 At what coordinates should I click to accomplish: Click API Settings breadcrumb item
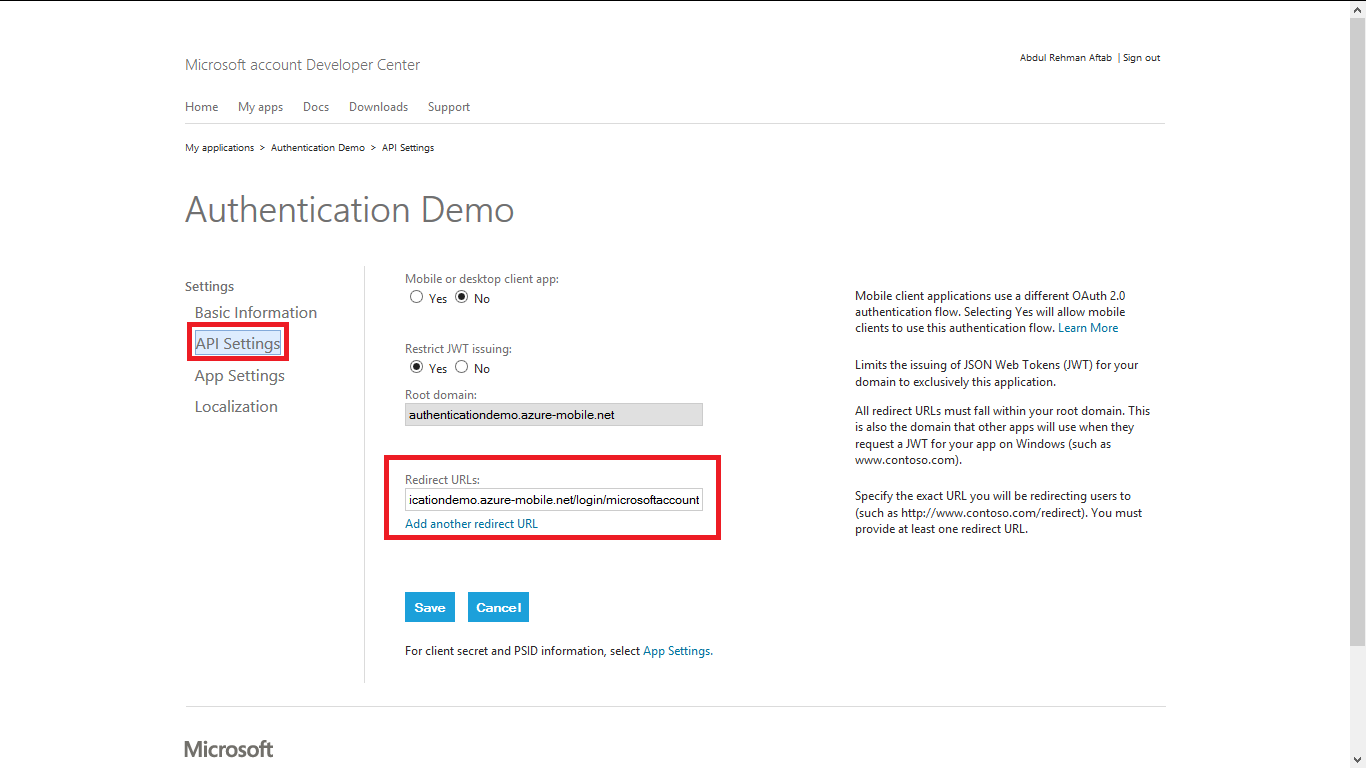point(408,148)
